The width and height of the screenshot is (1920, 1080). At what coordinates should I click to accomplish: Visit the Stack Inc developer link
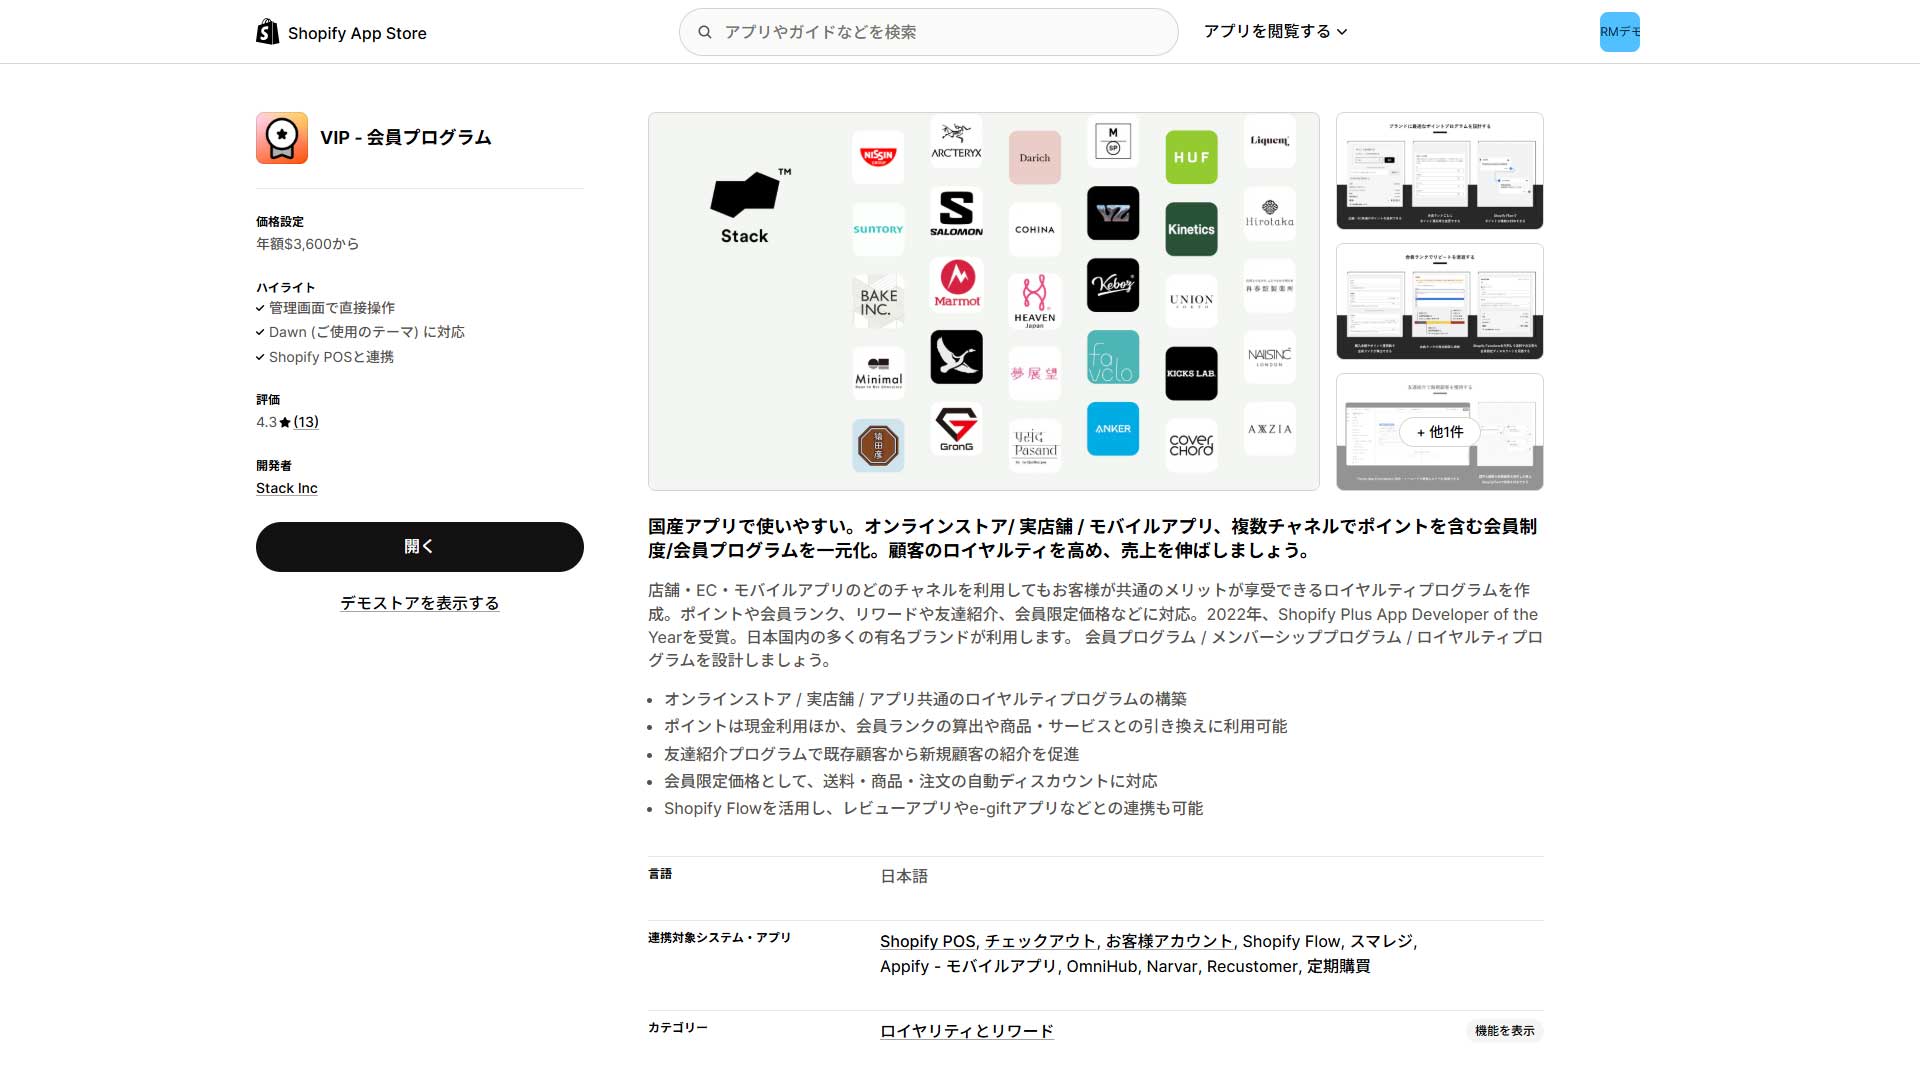point(286,488)
